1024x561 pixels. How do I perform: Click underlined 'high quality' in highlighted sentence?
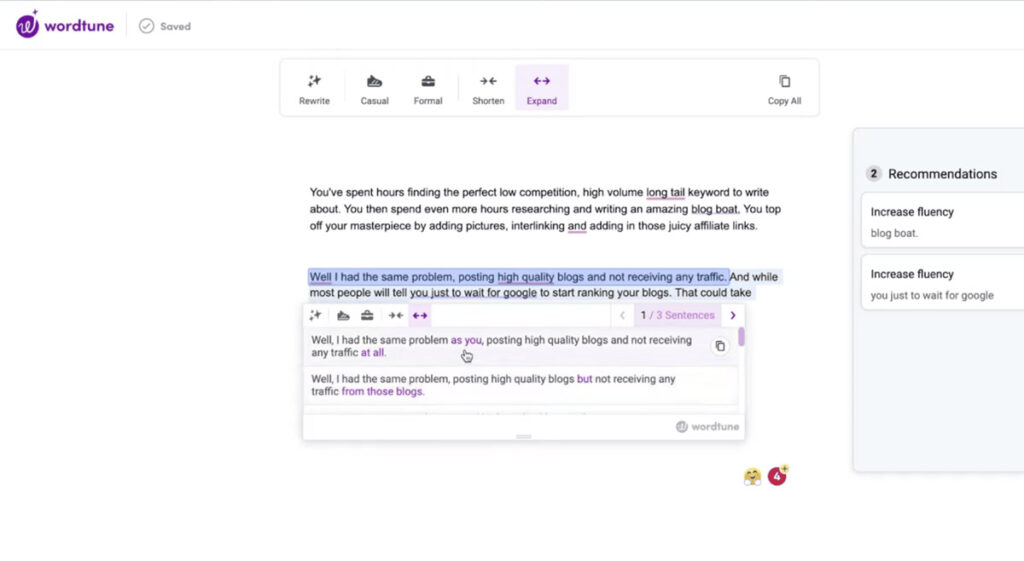pos(526,277)
